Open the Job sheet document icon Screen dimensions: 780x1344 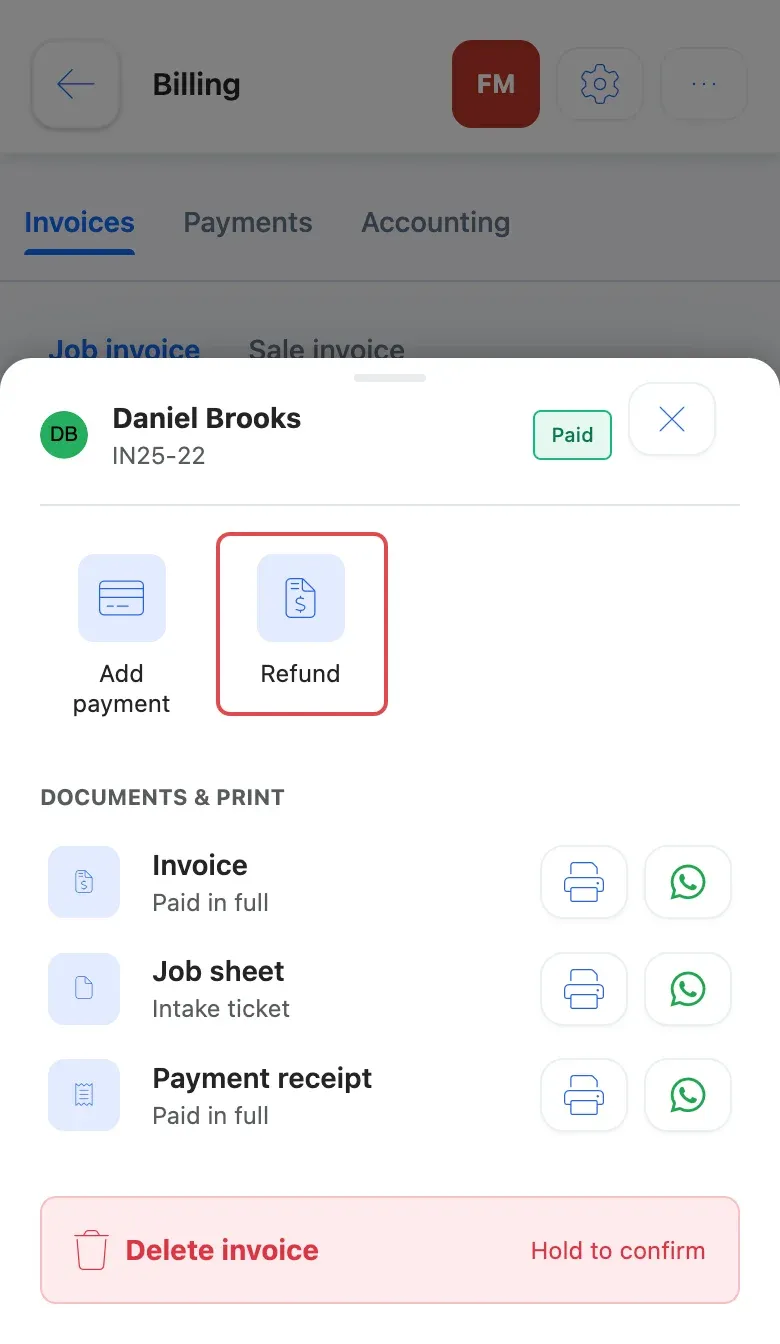84,989
